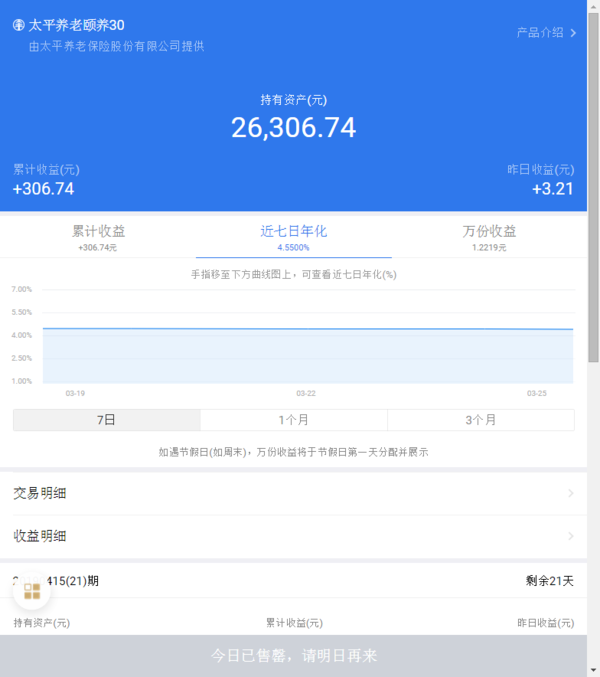Click the chevron on the 收益明细 row
The image size is (600, 677).
(571, 536)
